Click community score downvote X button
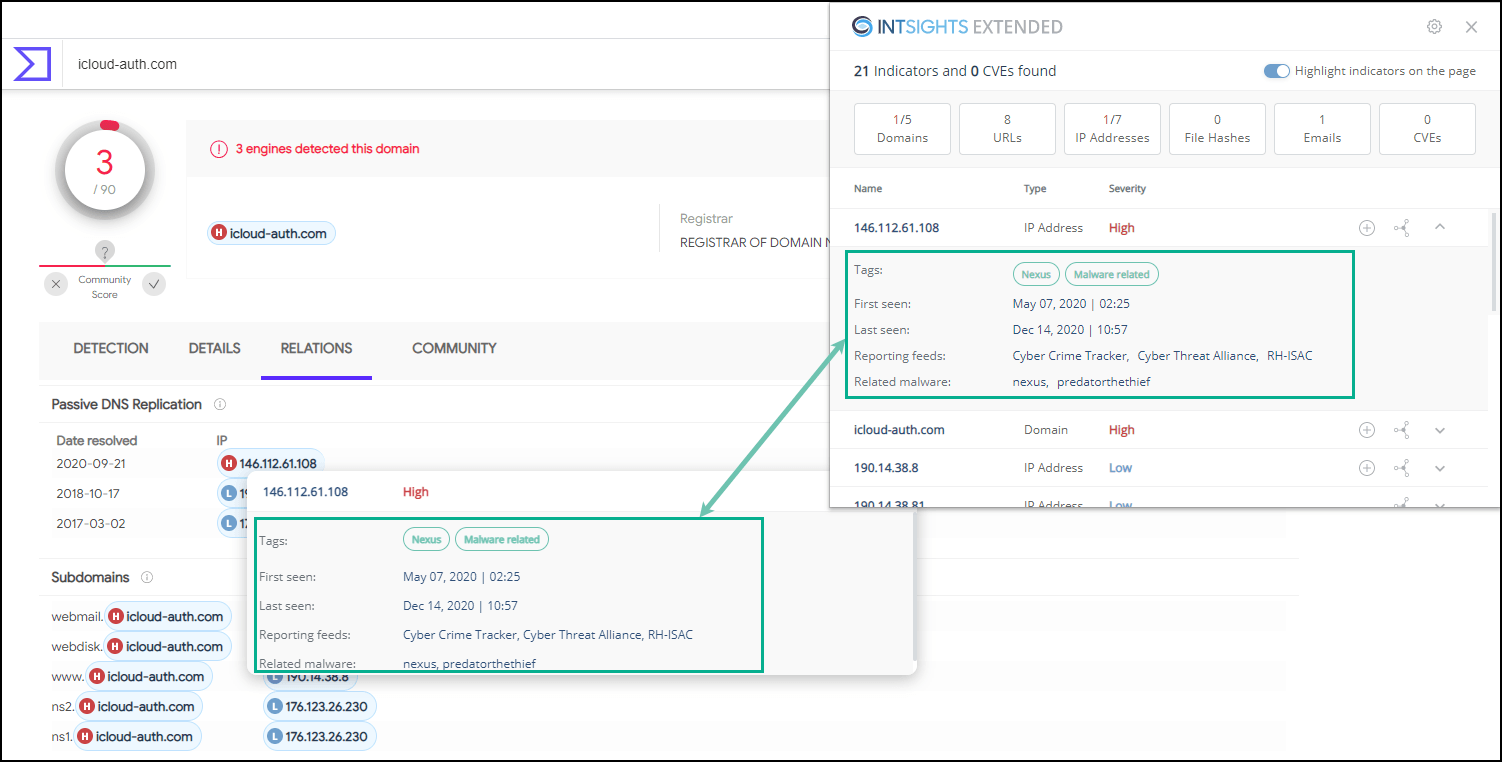 click(x=57, y=285)
